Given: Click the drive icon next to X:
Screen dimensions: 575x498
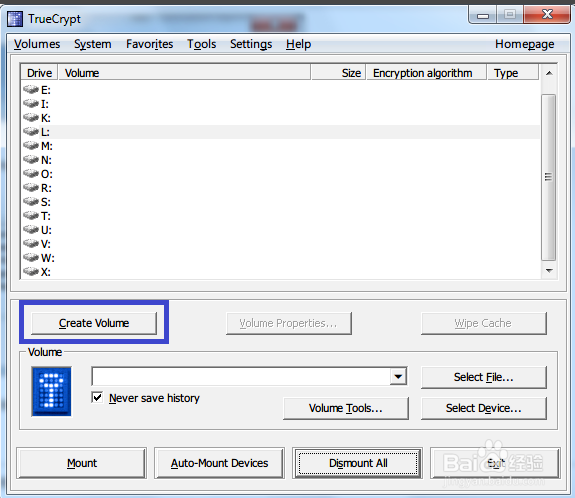Looking at the screenshot, I should tap(31, 271).
